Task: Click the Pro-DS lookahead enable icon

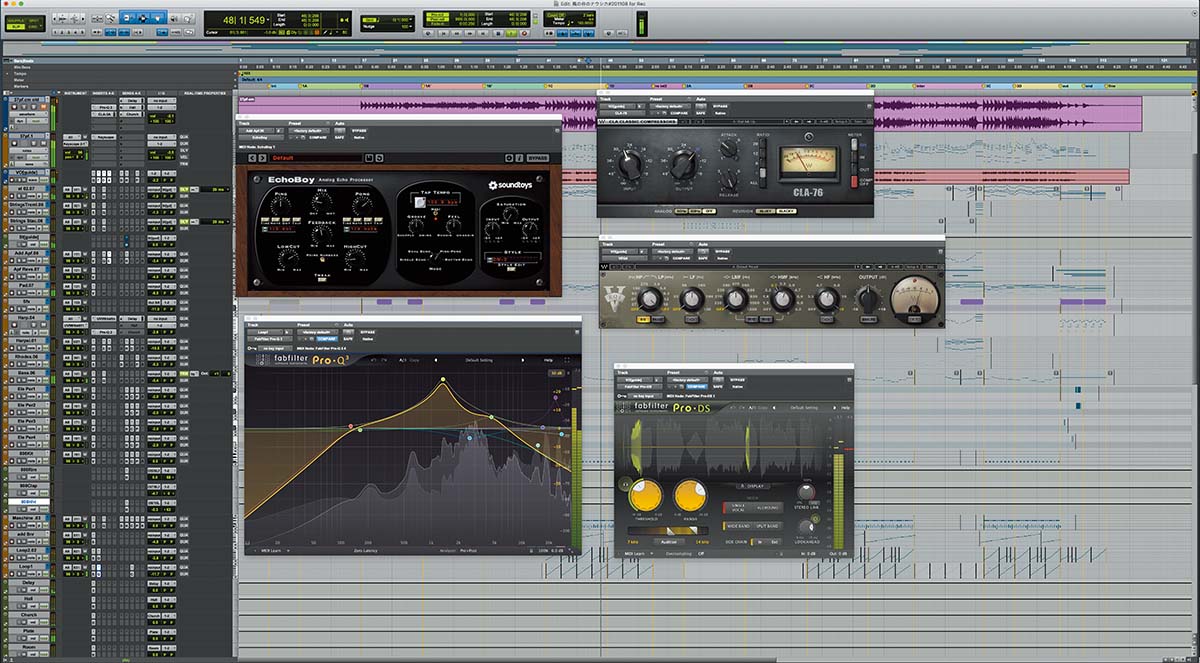Action: [816, 518]
